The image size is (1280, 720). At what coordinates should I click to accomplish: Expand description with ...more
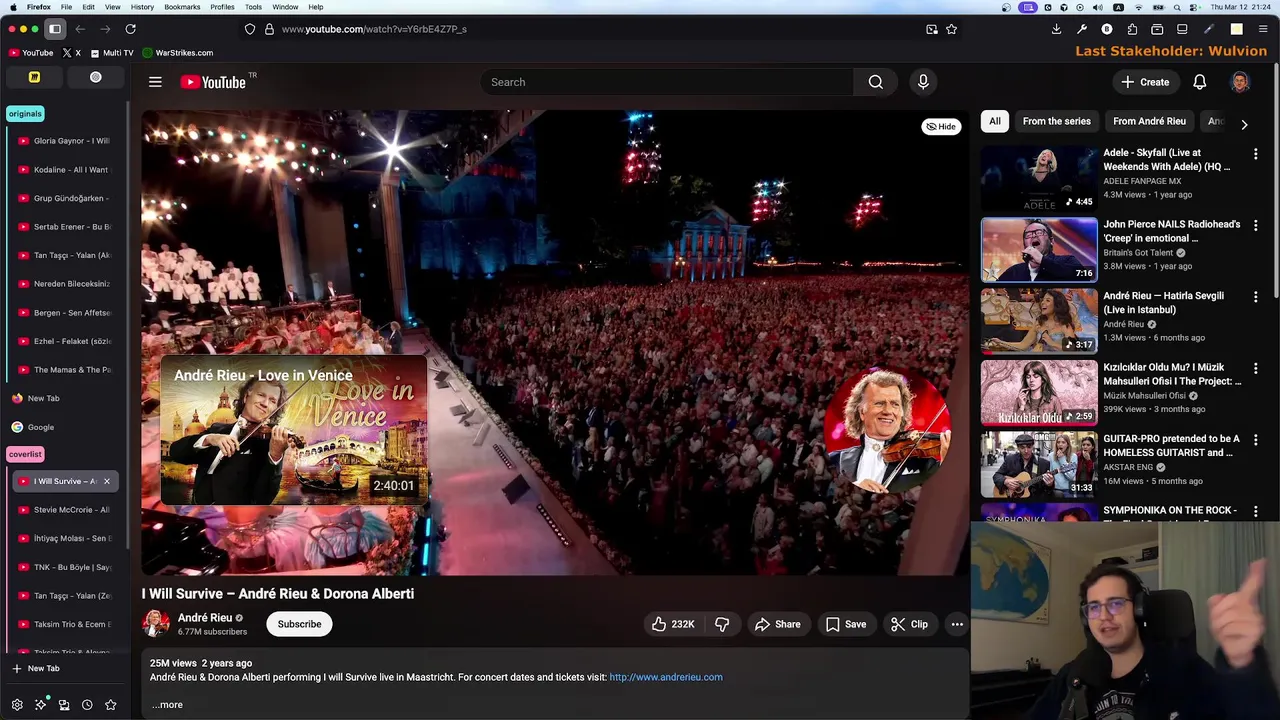tap(168, 705)
